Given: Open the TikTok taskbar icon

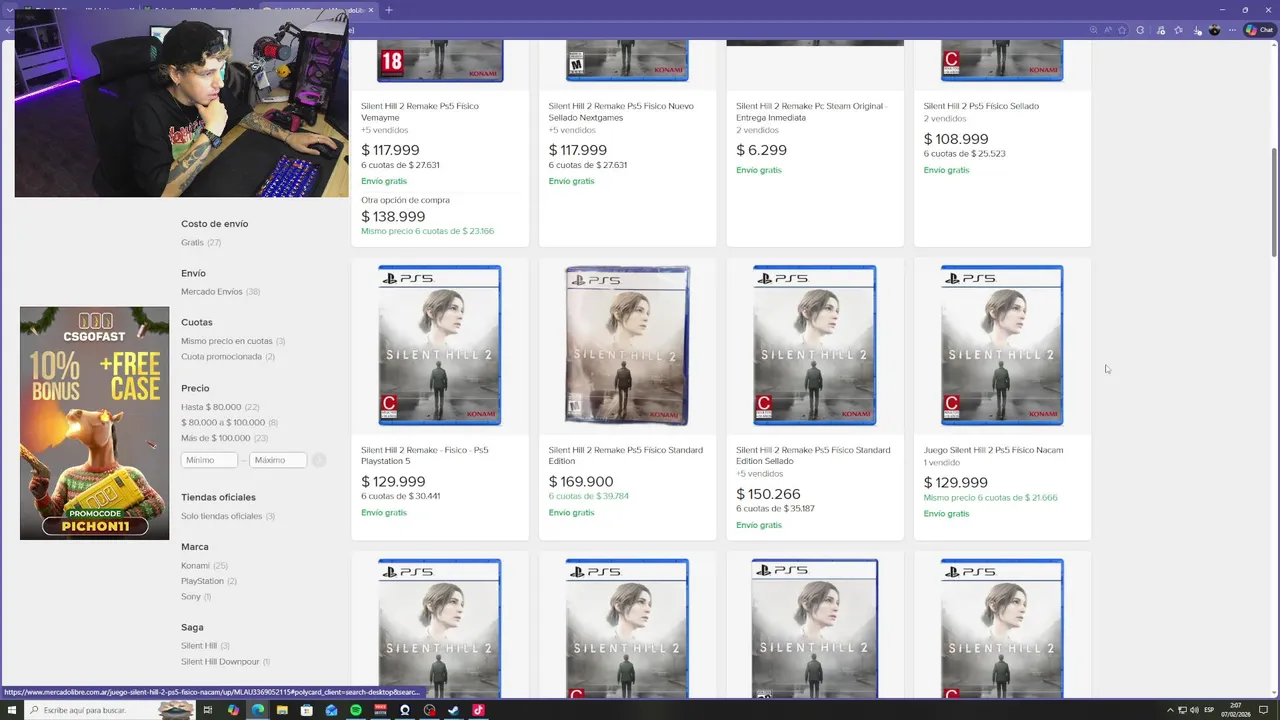Looking at the screenshot, I should pos(478,710).
